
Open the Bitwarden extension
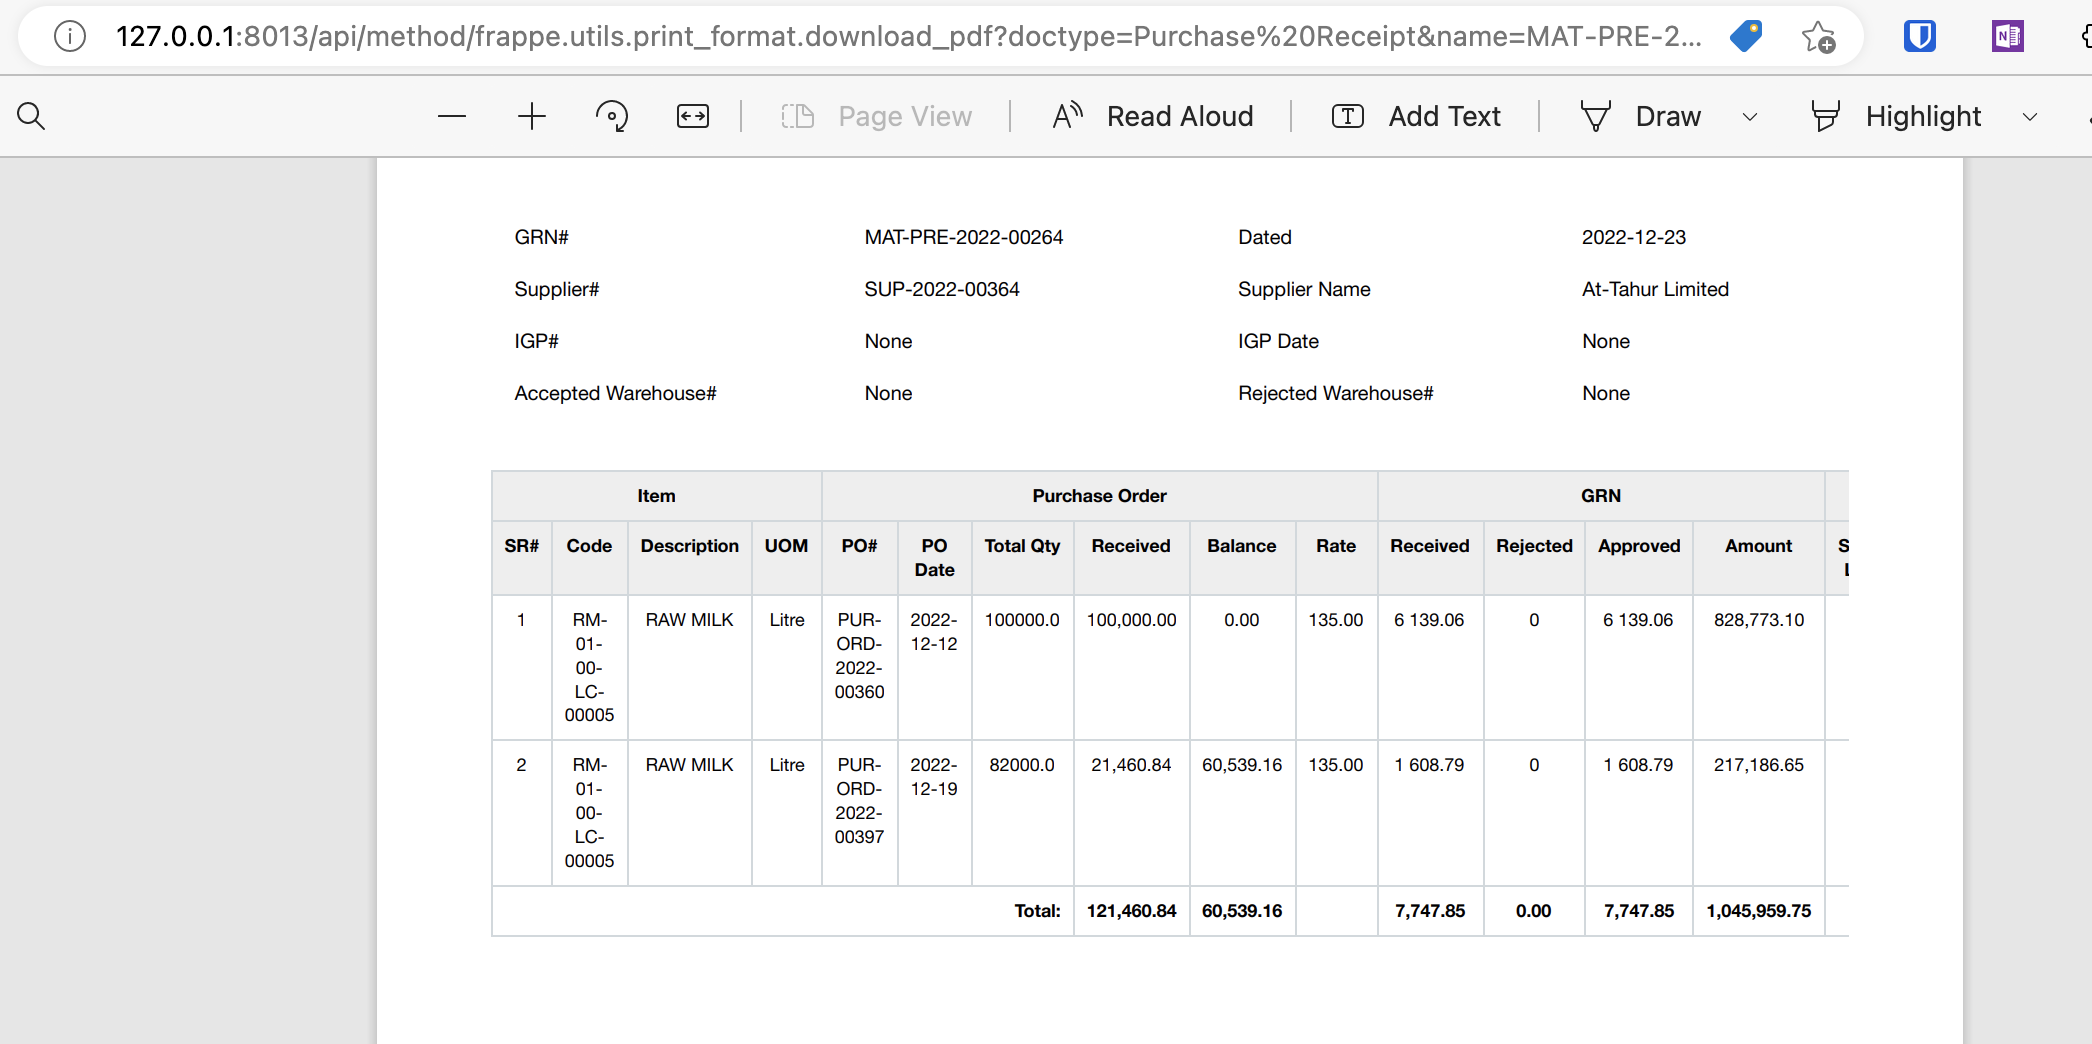coord(1919,36)
